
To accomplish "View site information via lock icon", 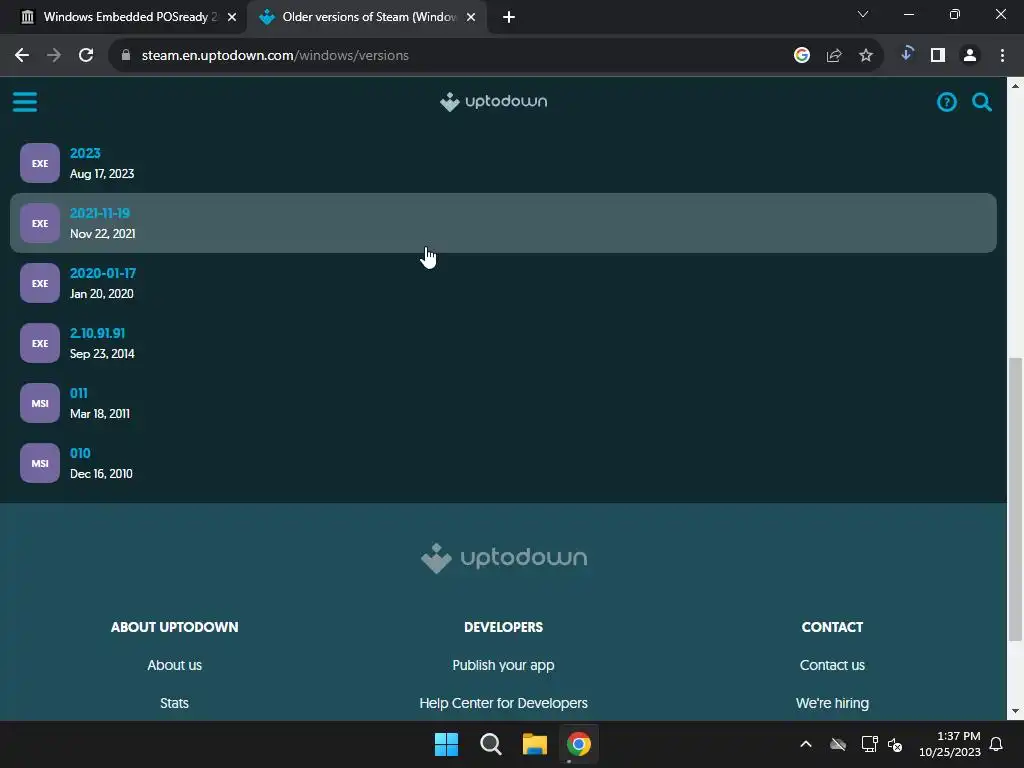I will tap(126, 56).
